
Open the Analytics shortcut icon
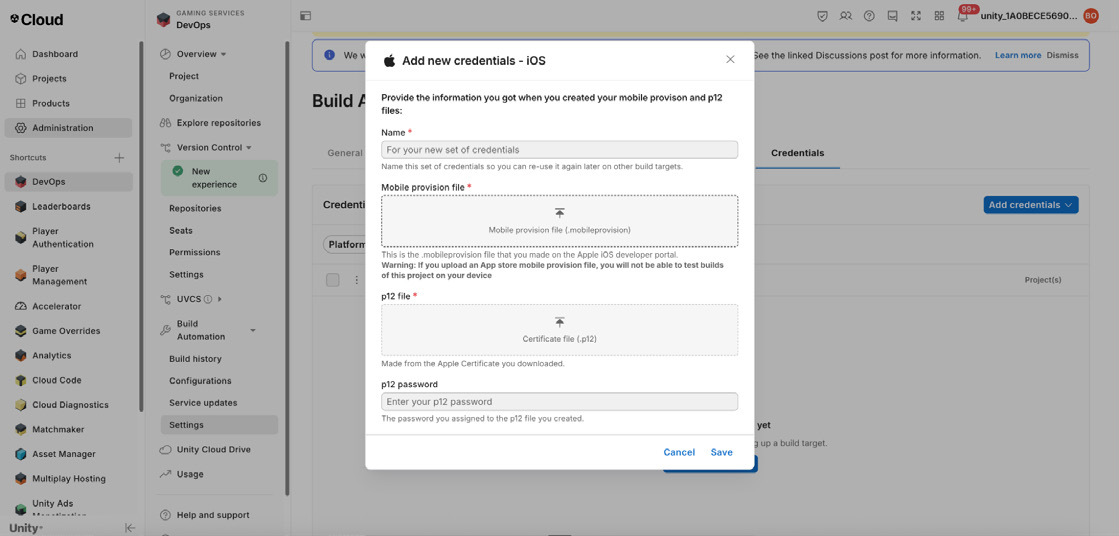[x=21, y=355]
